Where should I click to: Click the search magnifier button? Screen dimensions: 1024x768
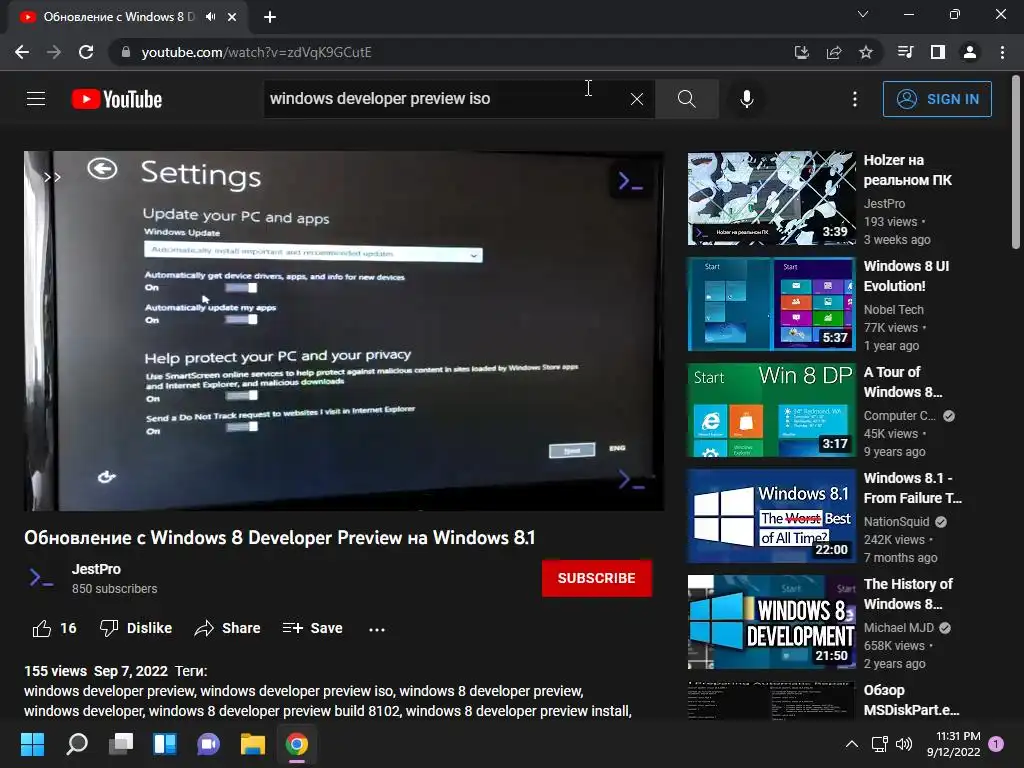click(x=686, y=99)
